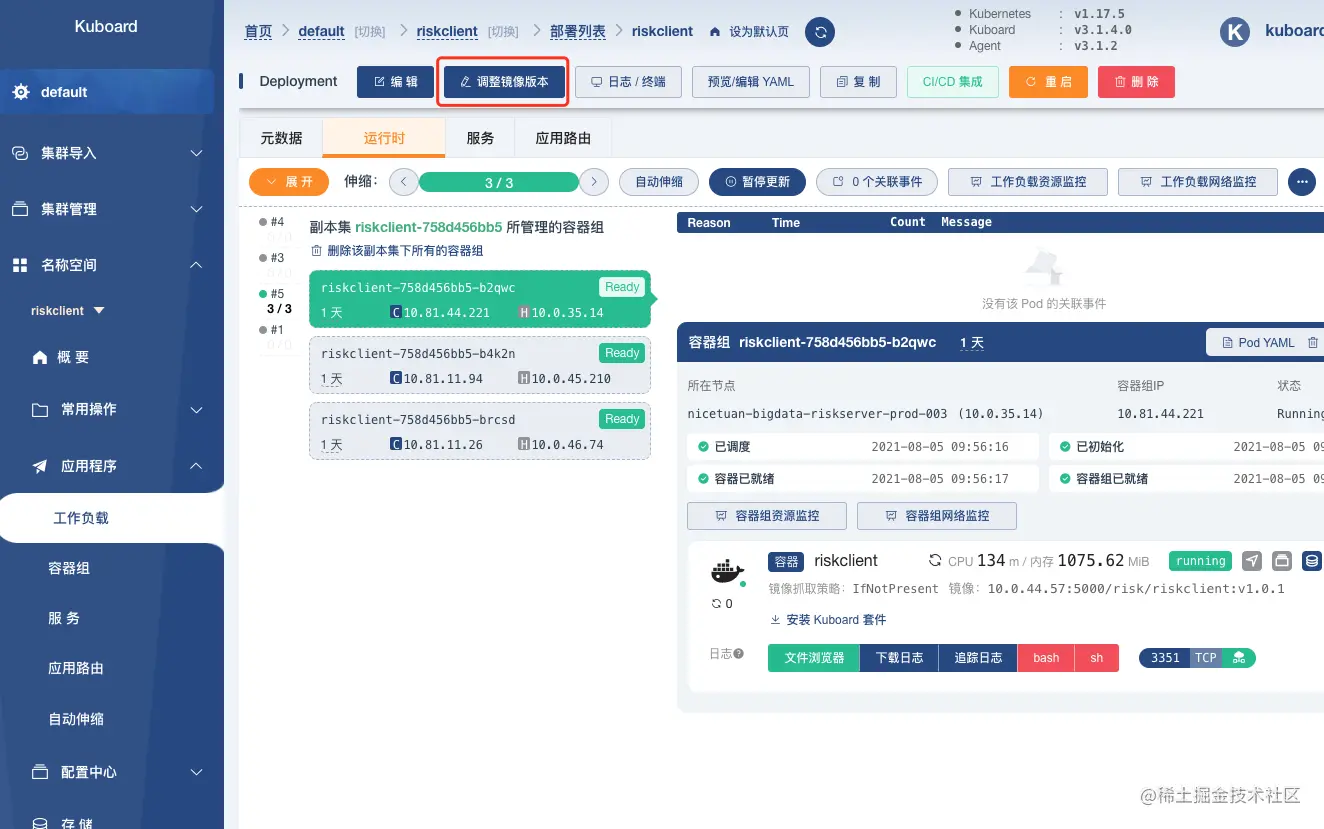This screenshot has height=829, width=1324.
Task: Expand the 配置中心 chevron arrow
Action: [196, 772]
